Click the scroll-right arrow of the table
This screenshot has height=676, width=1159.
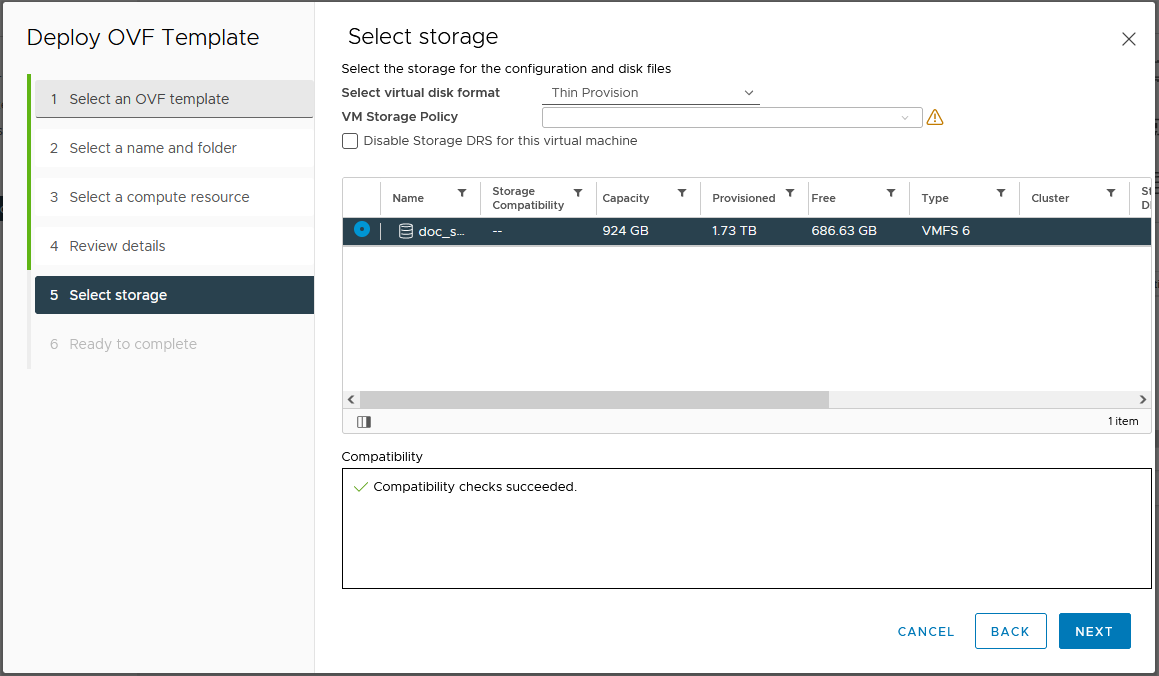1143,400
